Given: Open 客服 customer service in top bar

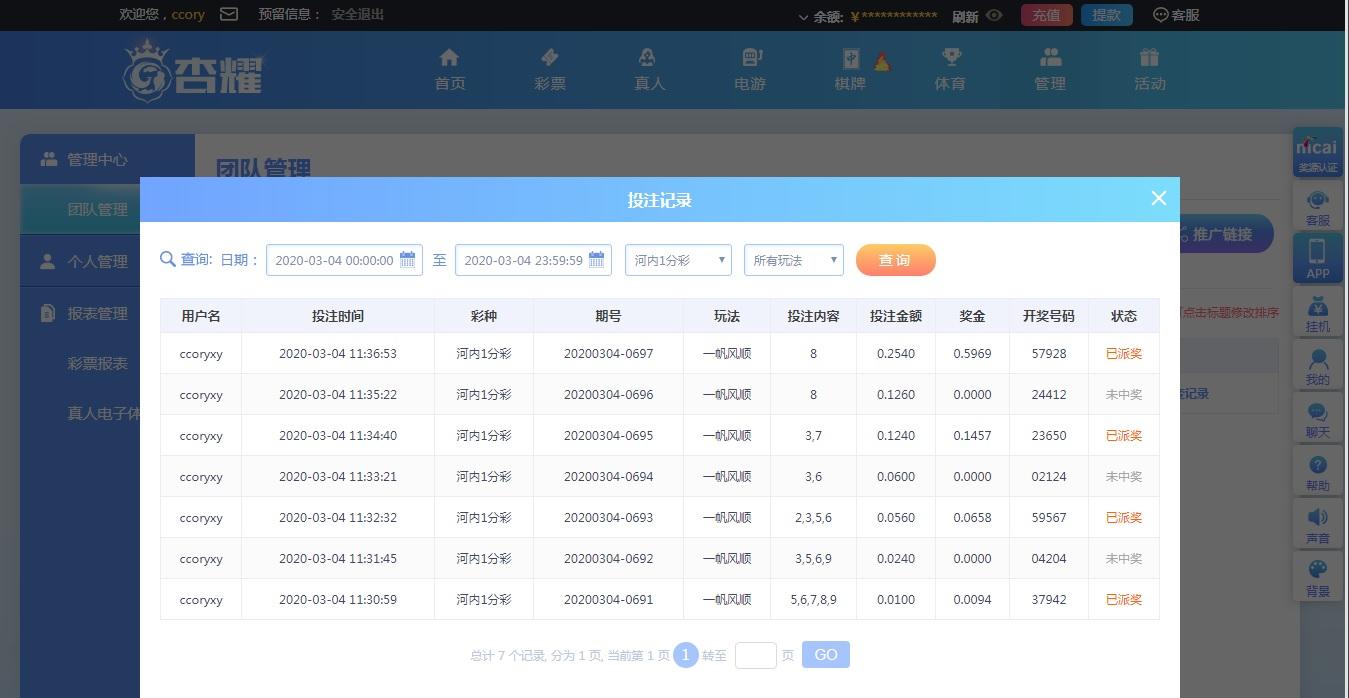Looking at the screenshot, I should (x=1177, y=15).
